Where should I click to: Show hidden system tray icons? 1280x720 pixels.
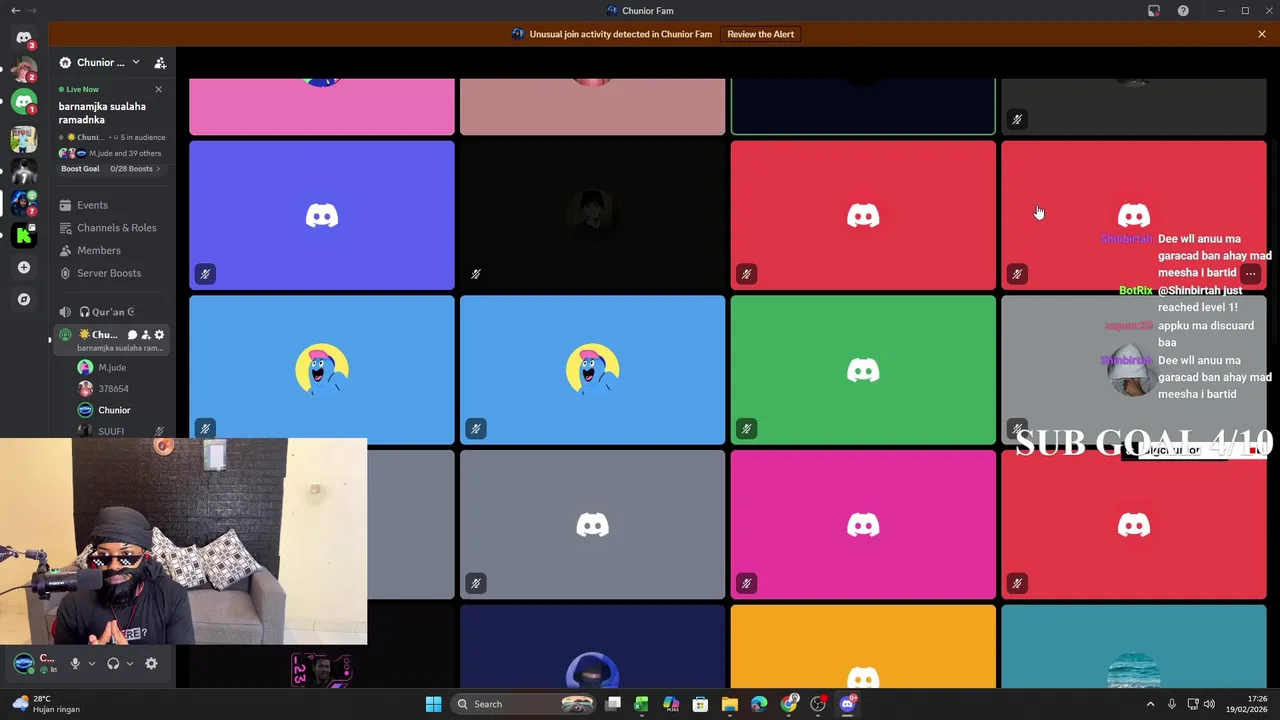click(x=1150, y=704)
